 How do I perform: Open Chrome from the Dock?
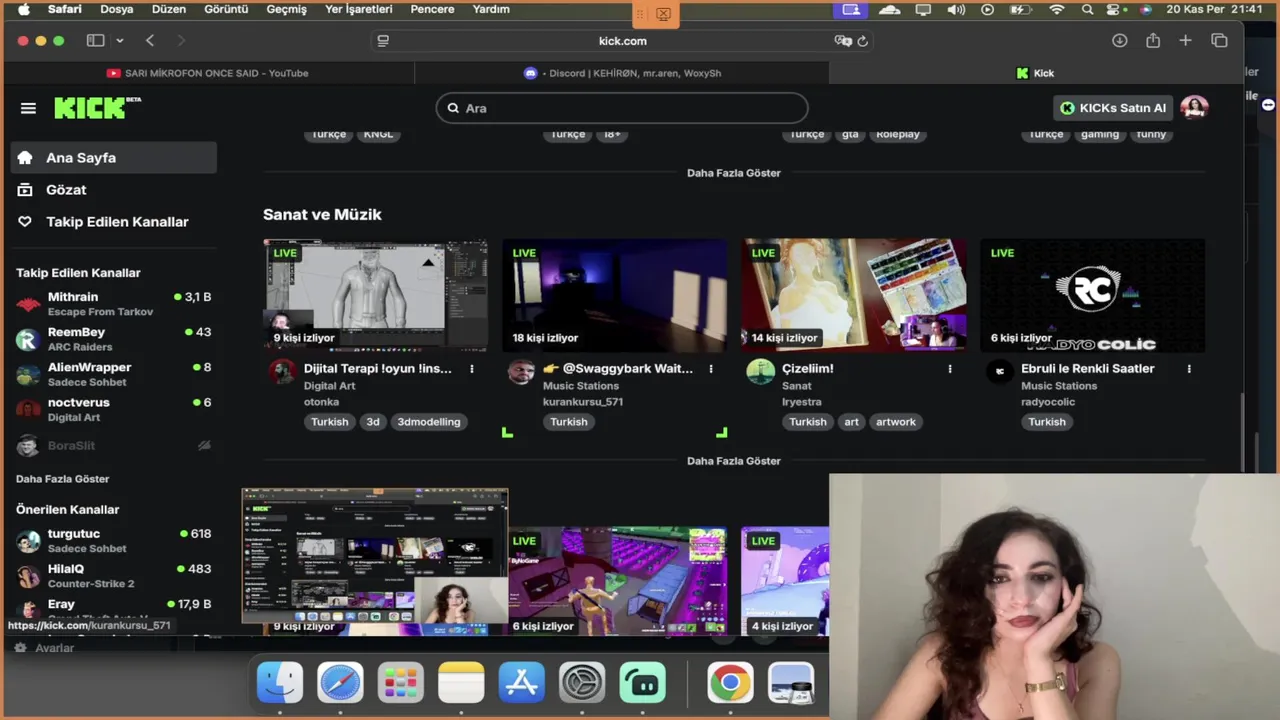pyautogui.click(x=730, y=684)
